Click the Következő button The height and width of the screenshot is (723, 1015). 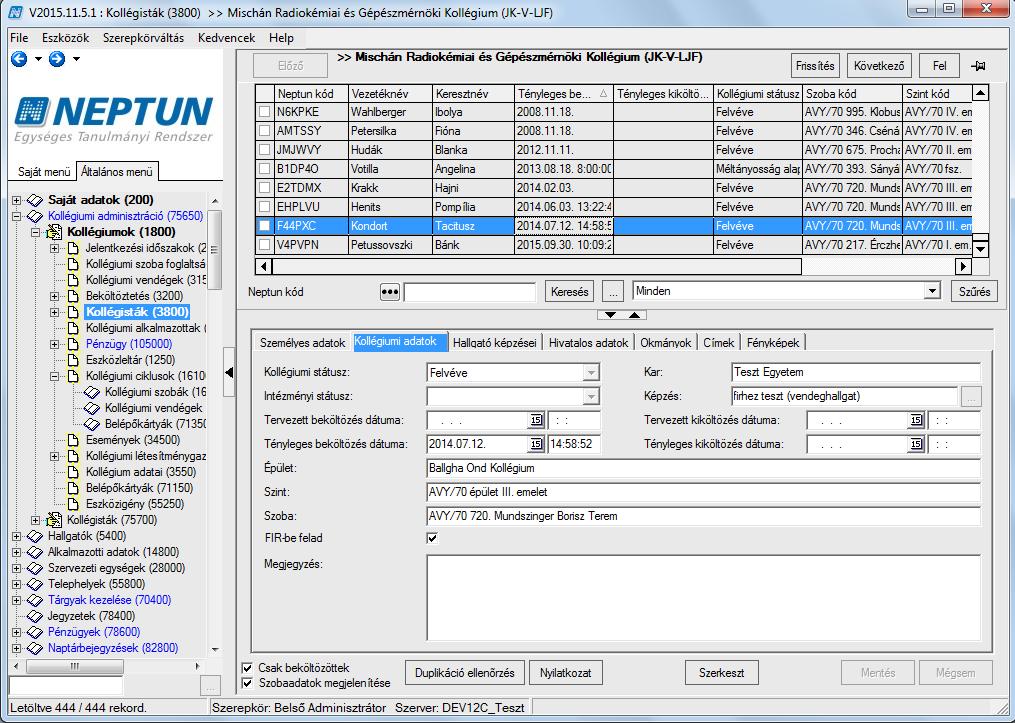click(x=879, y=66)
